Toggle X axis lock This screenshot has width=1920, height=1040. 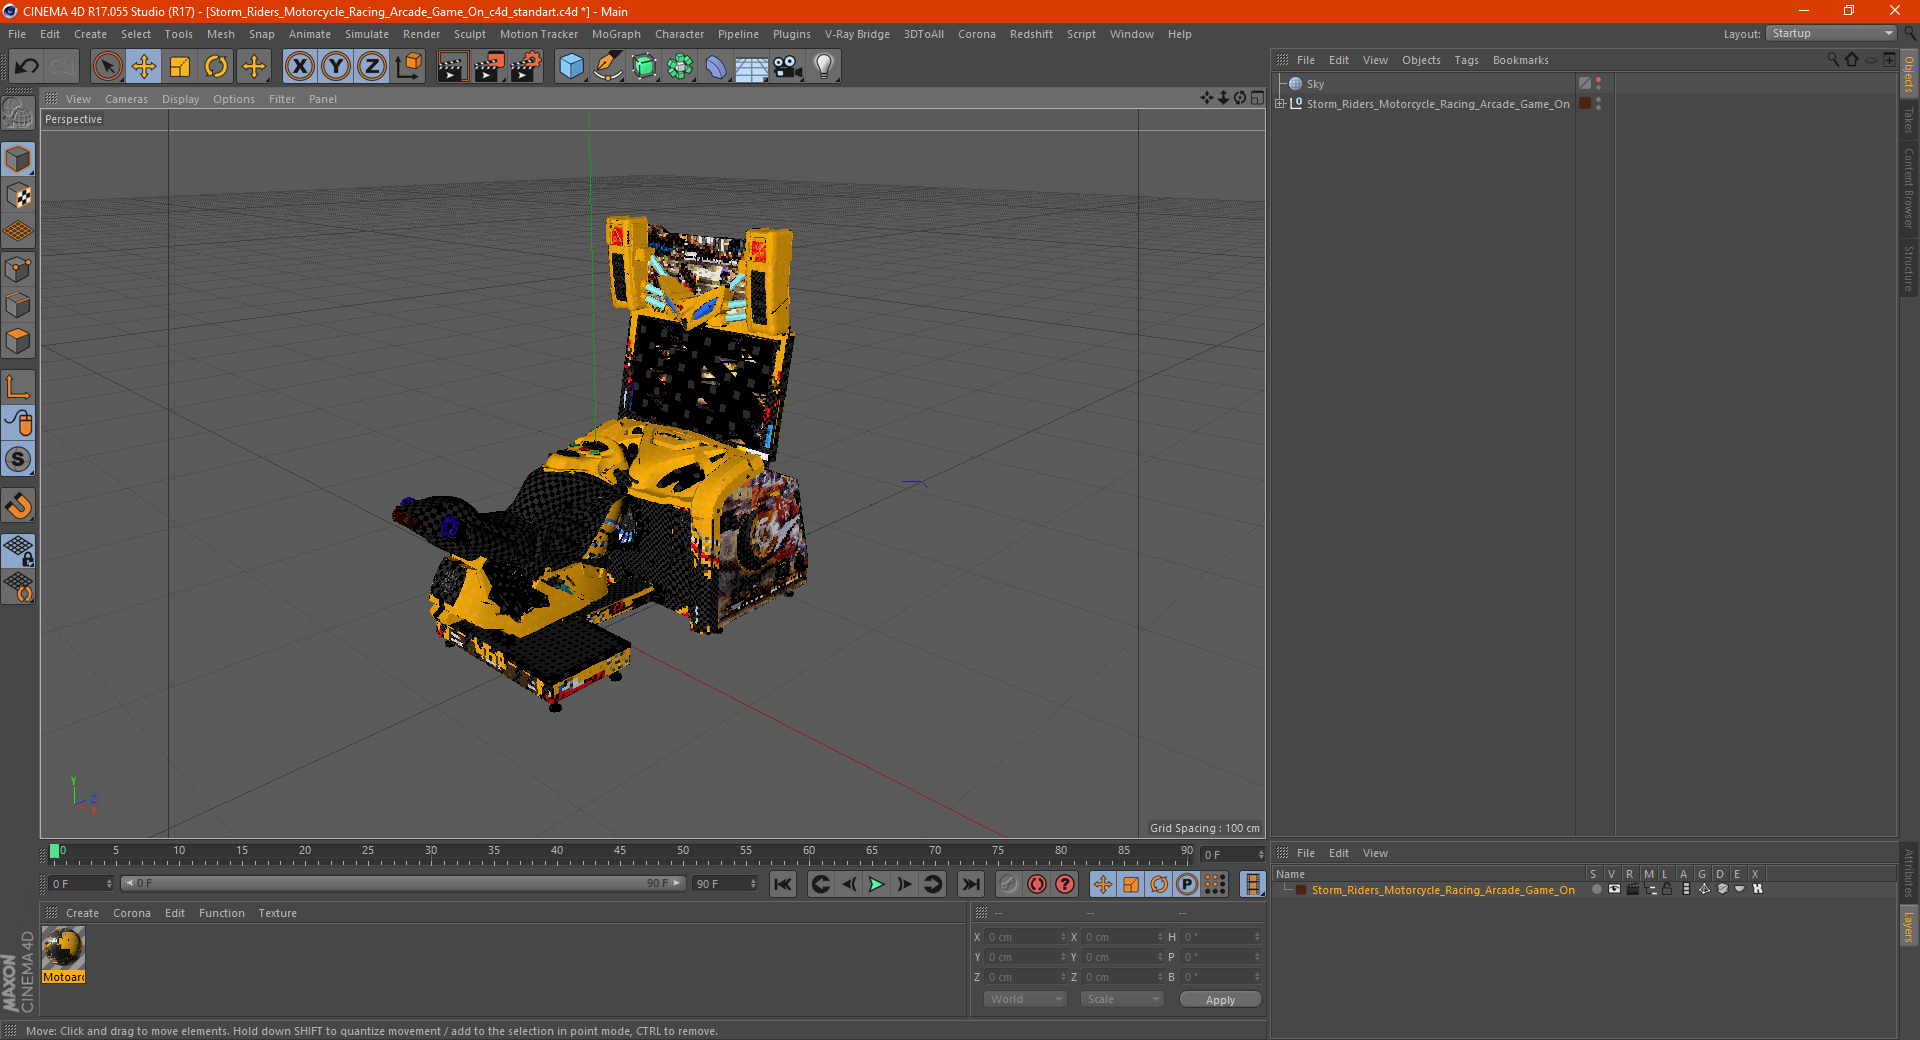click(x=299, y=67)
